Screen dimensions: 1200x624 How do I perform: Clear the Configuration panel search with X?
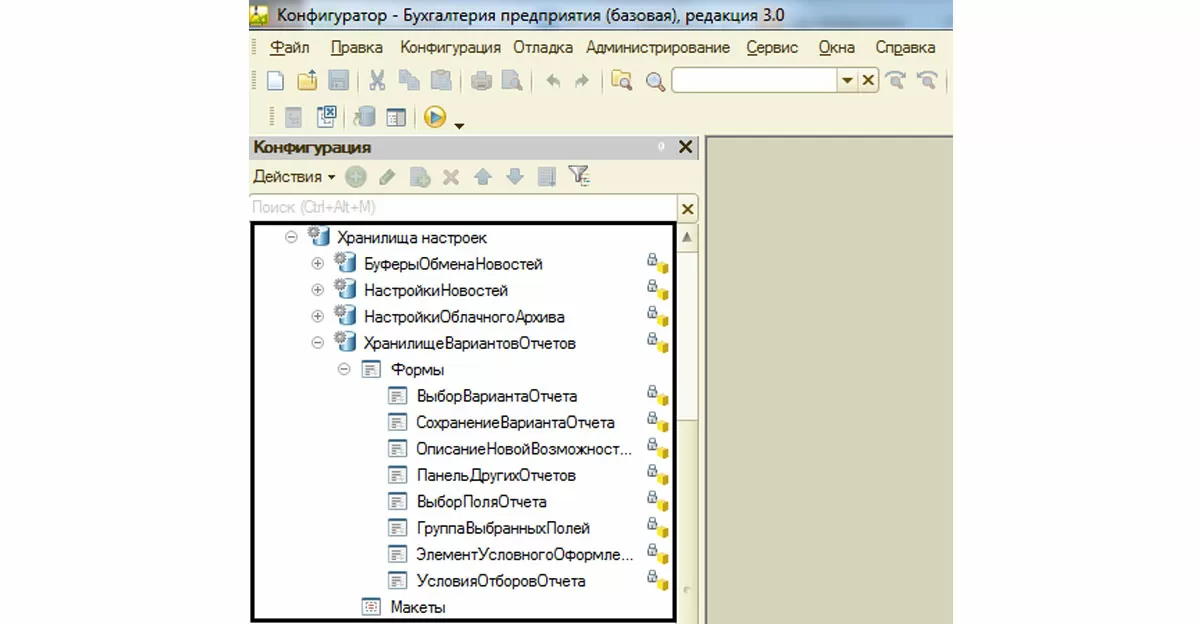pos(687,209)
